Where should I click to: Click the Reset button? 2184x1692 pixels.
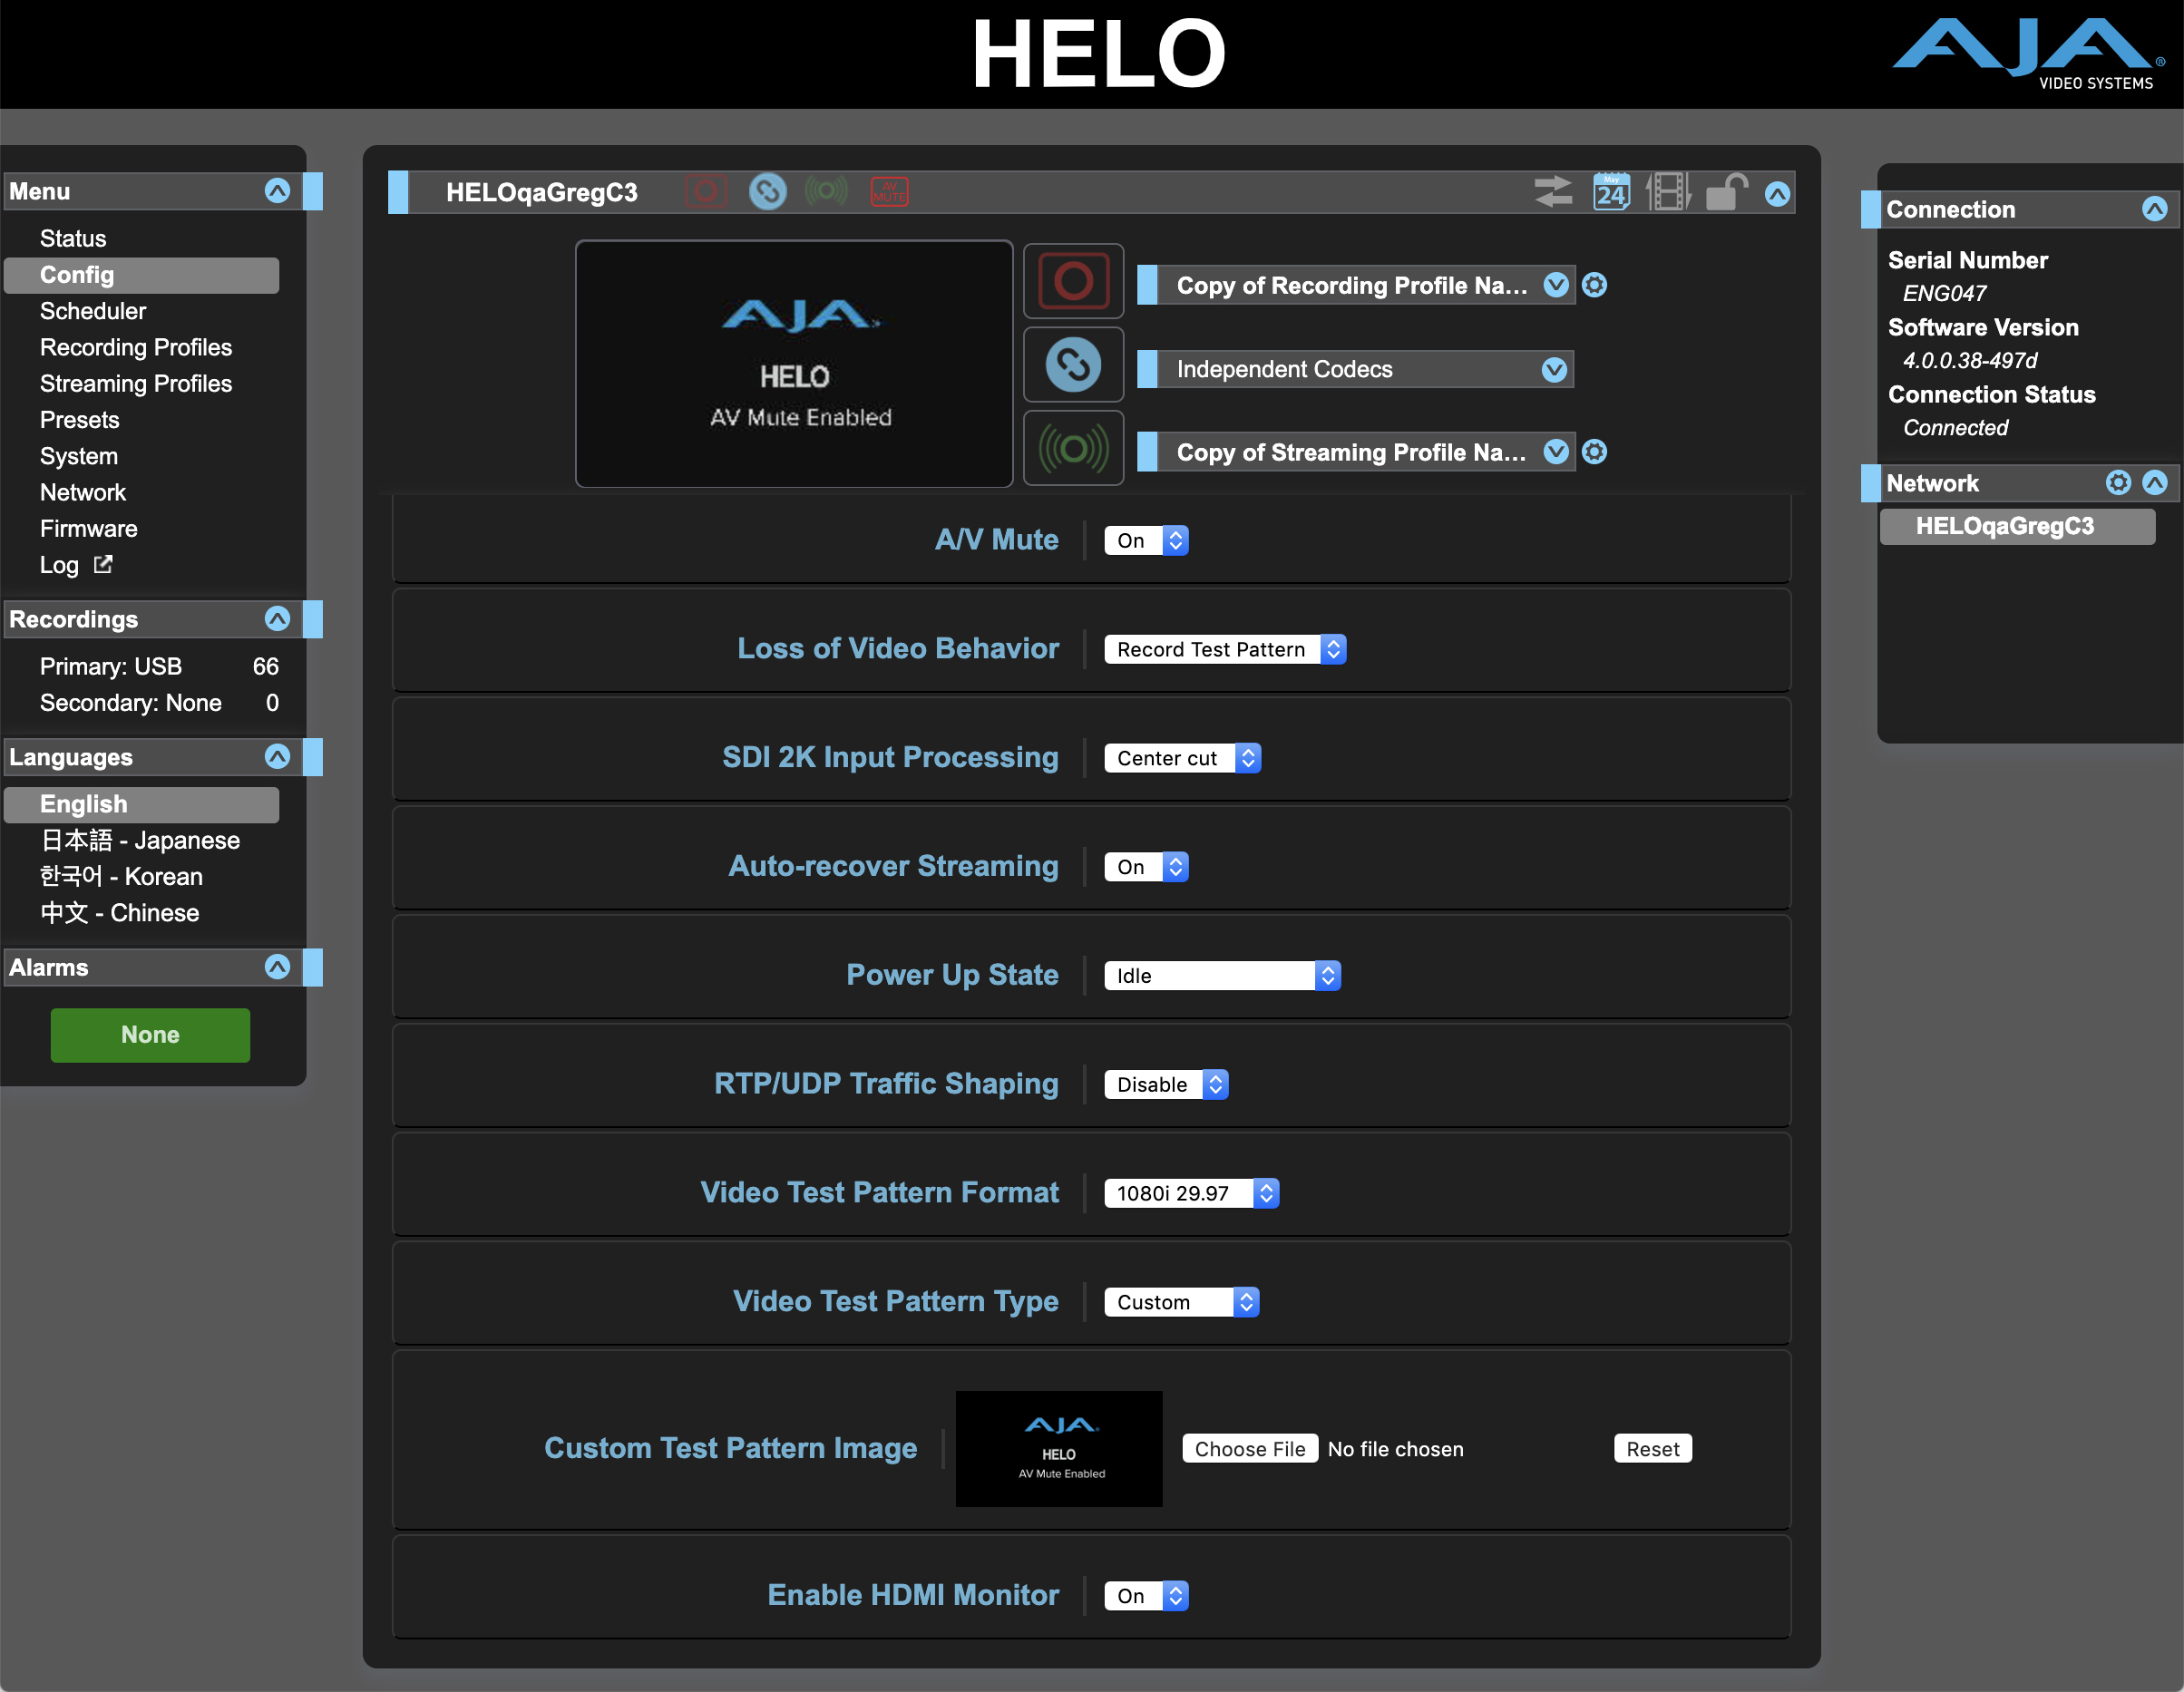click(1652, 1448)
